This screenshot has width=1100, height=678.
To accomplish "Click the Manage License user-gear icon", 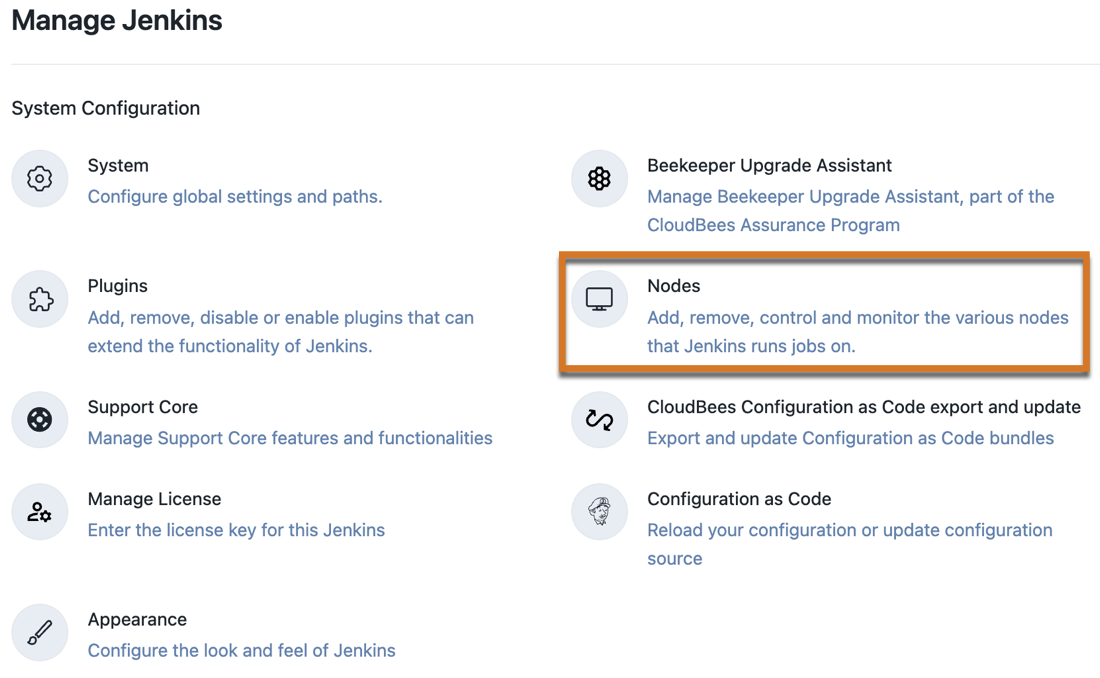I will [x=39, y=512].
